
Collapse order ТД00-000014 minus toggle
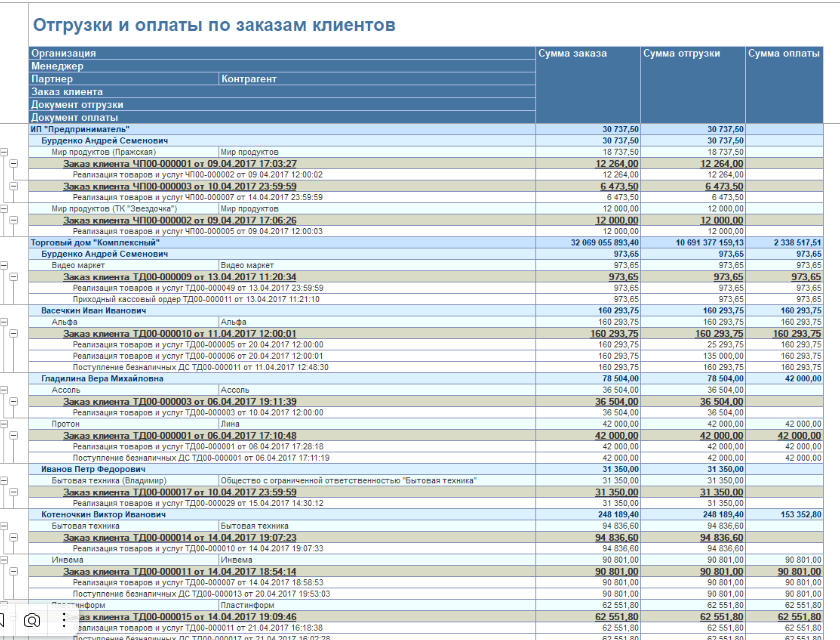(x=15, y=537)
